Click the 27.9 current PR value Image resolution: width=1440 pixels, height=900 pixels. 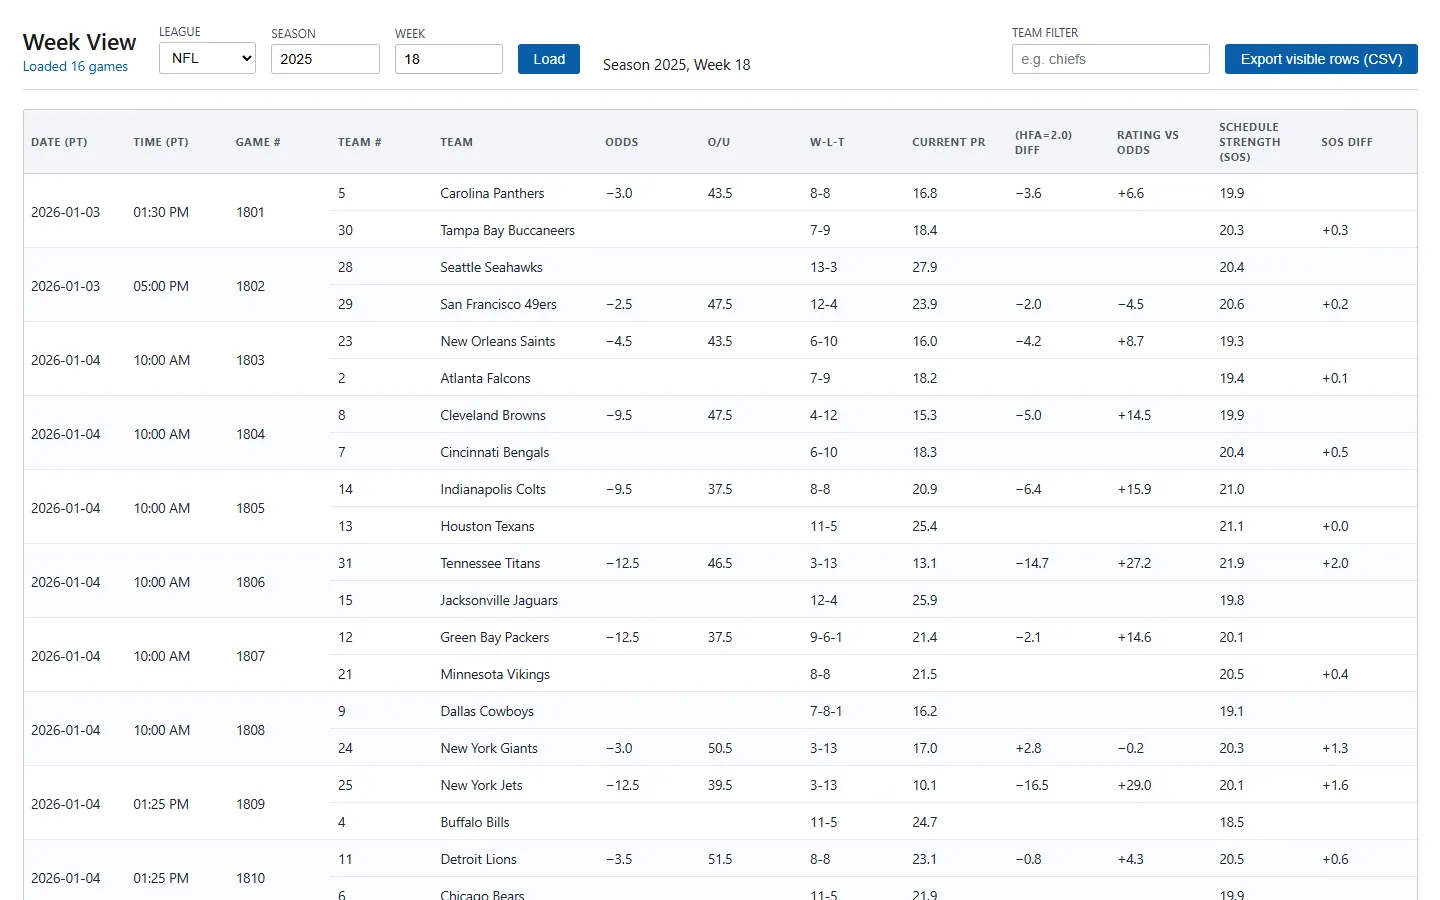click(925, 267)
